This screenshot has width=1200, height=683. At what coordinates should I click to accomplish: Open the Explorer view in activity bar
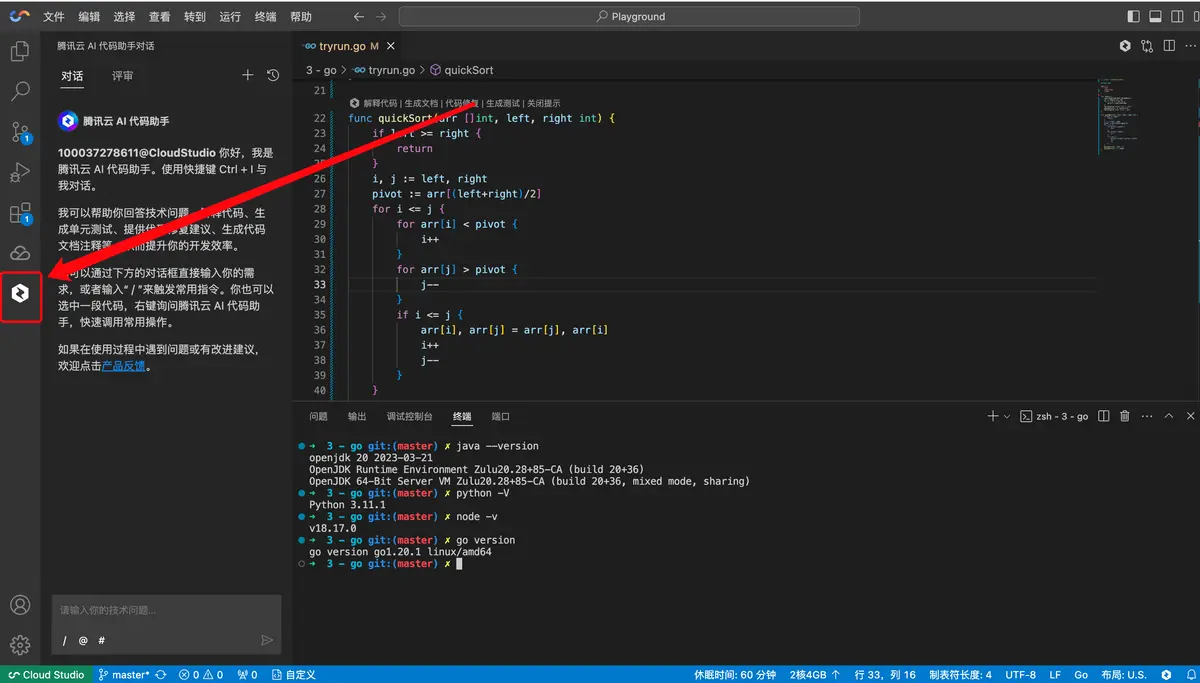click(x=20, y=52)
